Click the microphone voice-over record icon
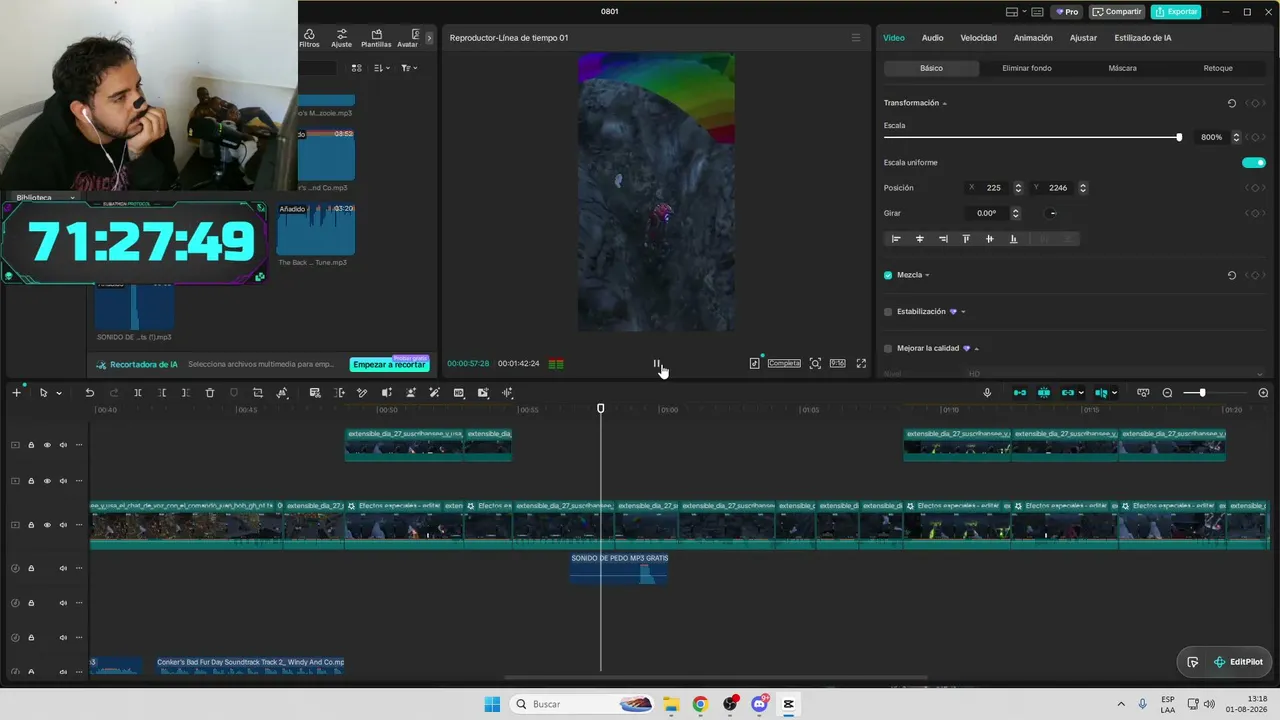This screenshot has width=1280, height=720. tap(987, 393)
